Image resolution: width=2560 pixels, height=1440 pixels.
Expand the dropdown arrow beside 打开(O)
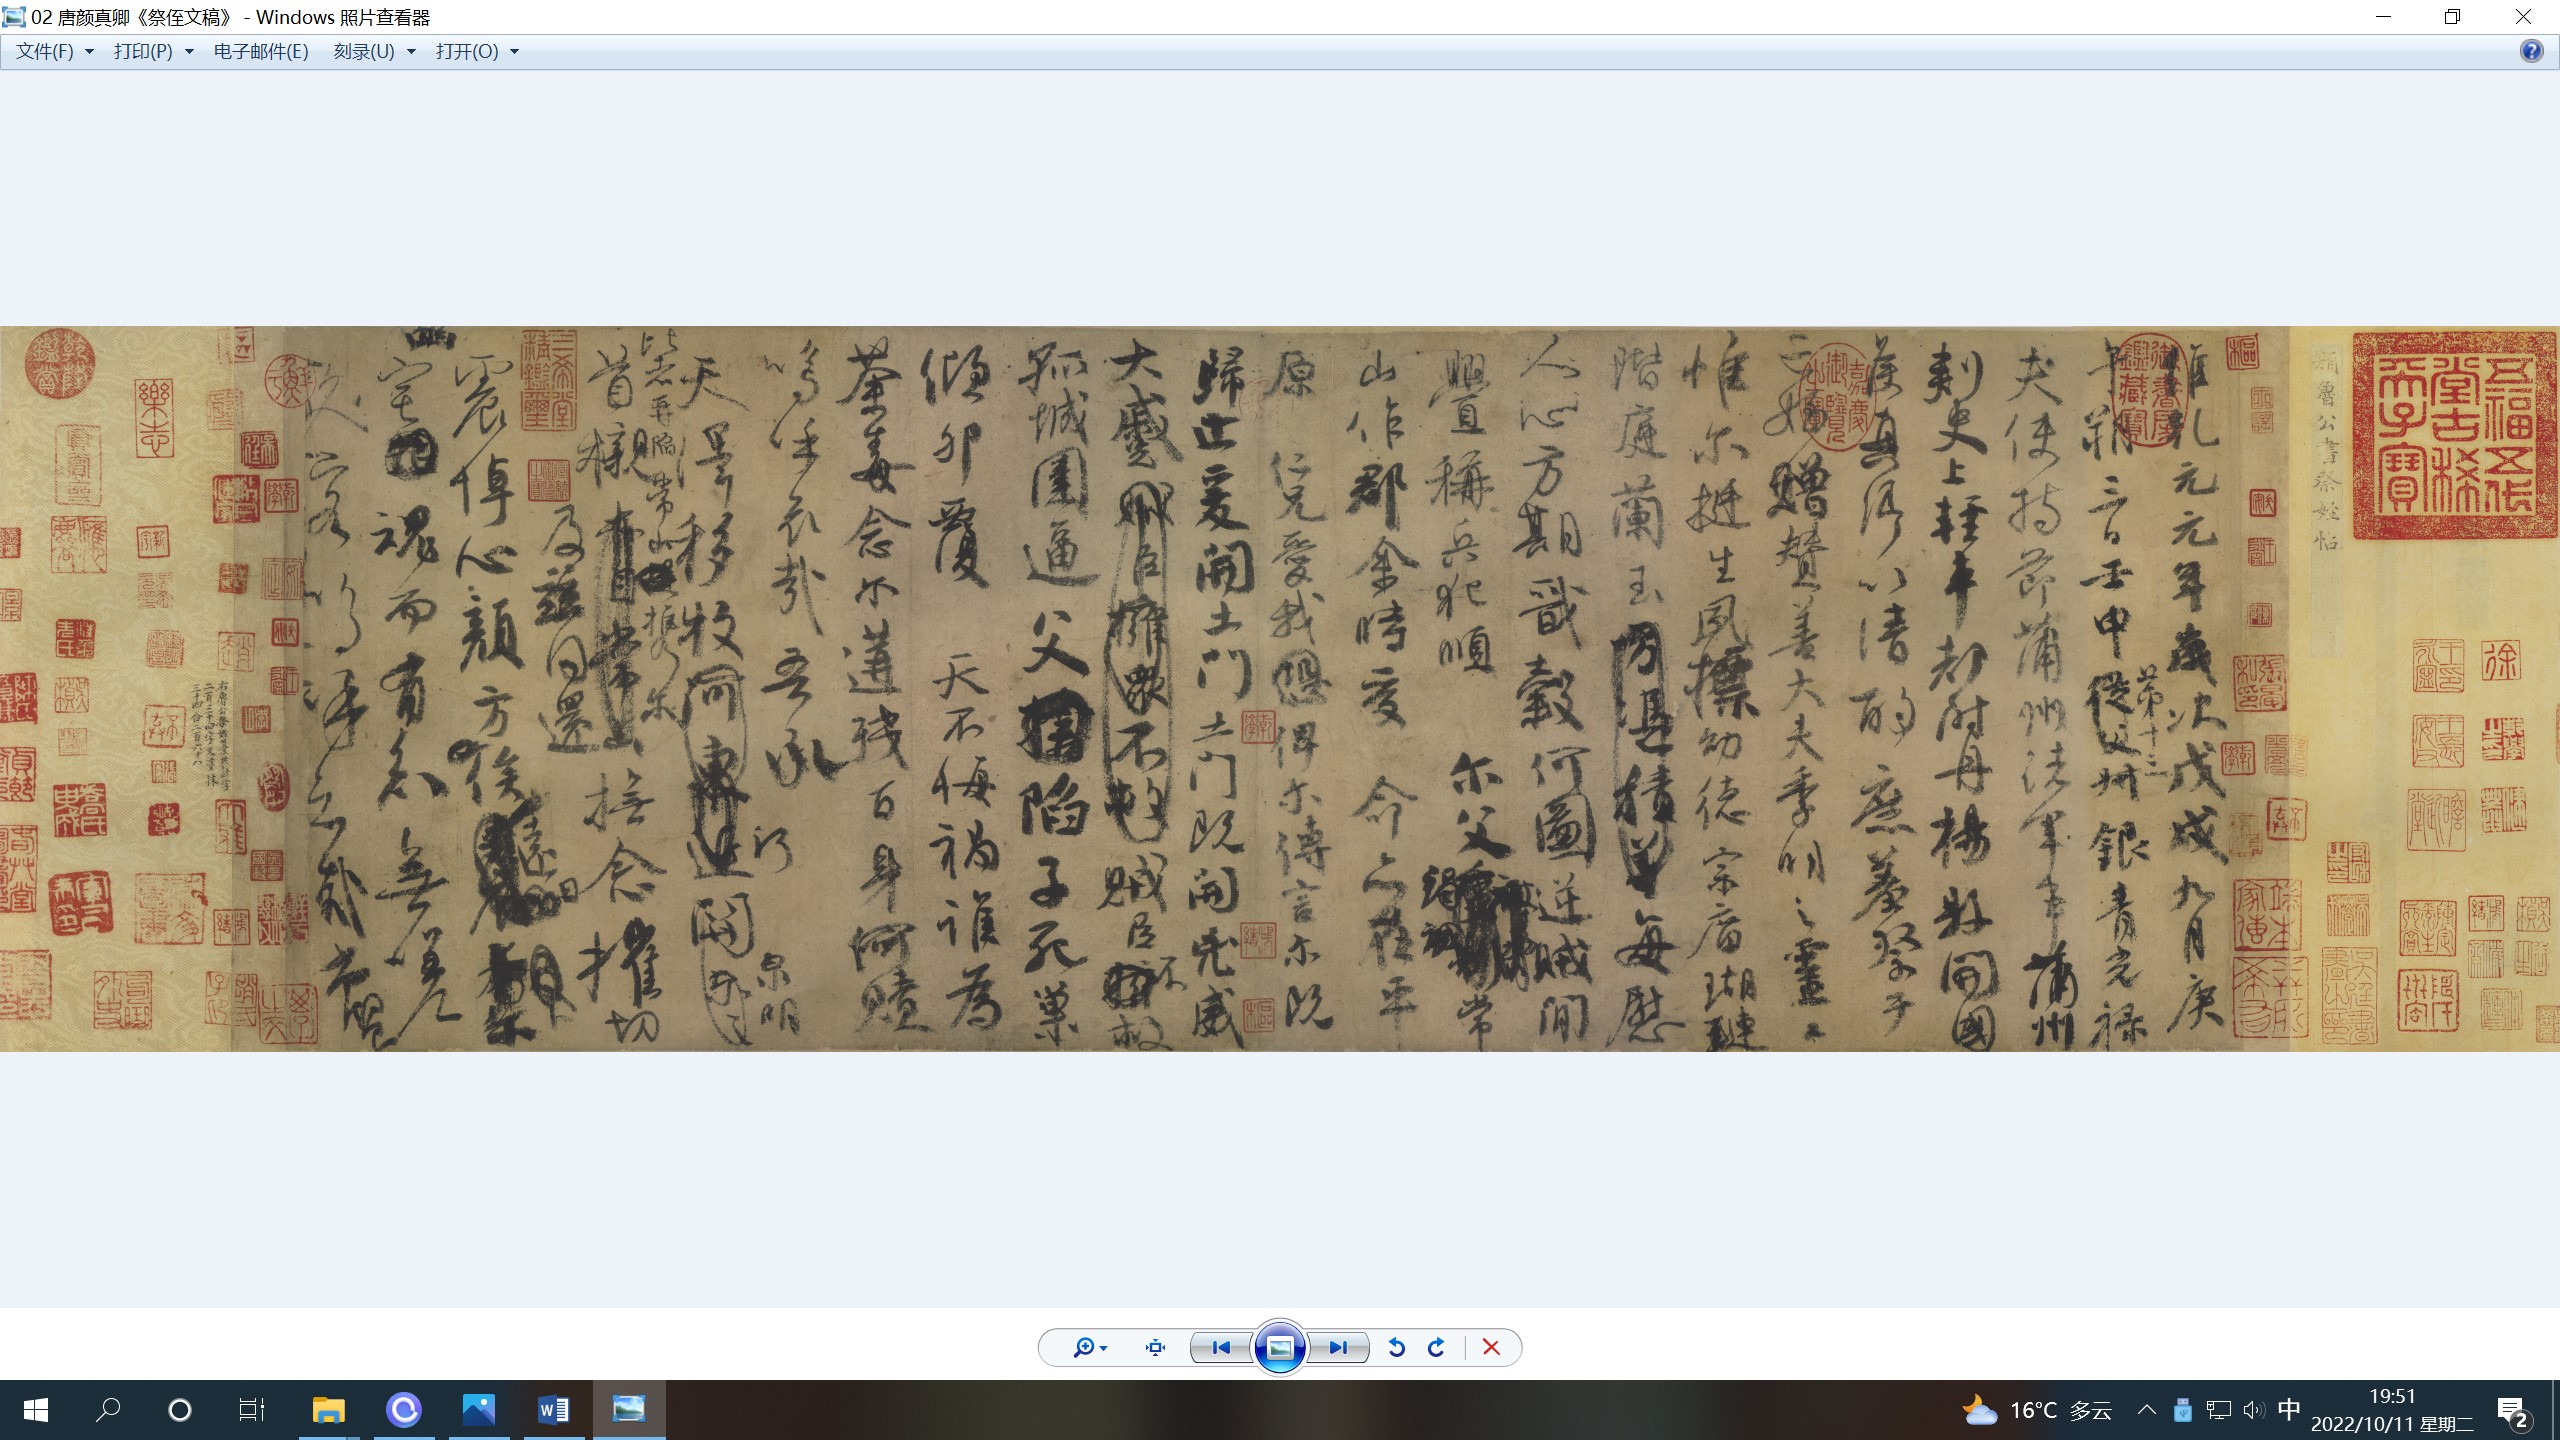coord(515,52)
